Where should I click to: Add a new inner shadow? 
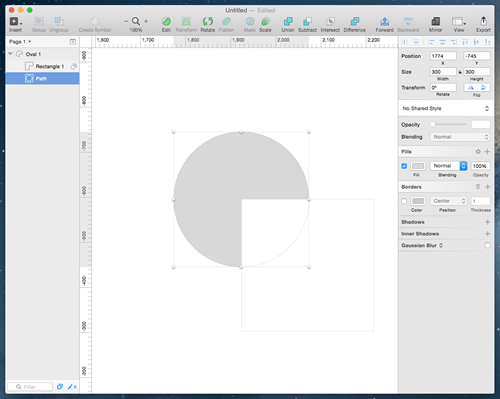point(487,234)
